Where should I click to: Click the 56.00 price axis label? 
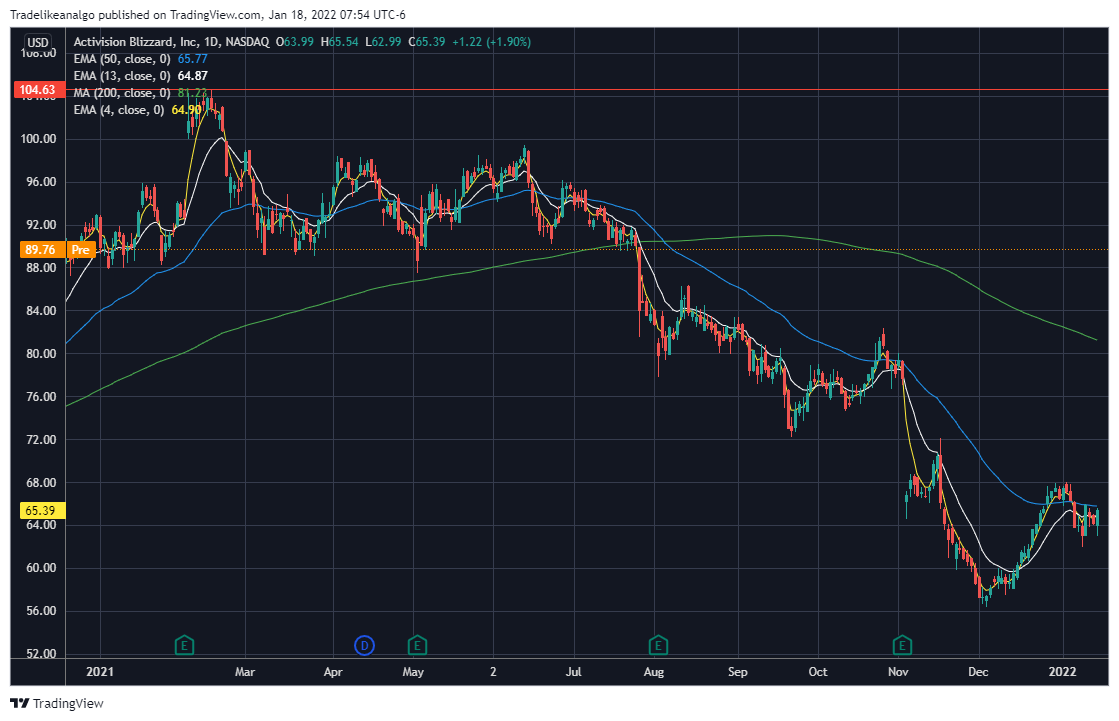tap(41, 611)
